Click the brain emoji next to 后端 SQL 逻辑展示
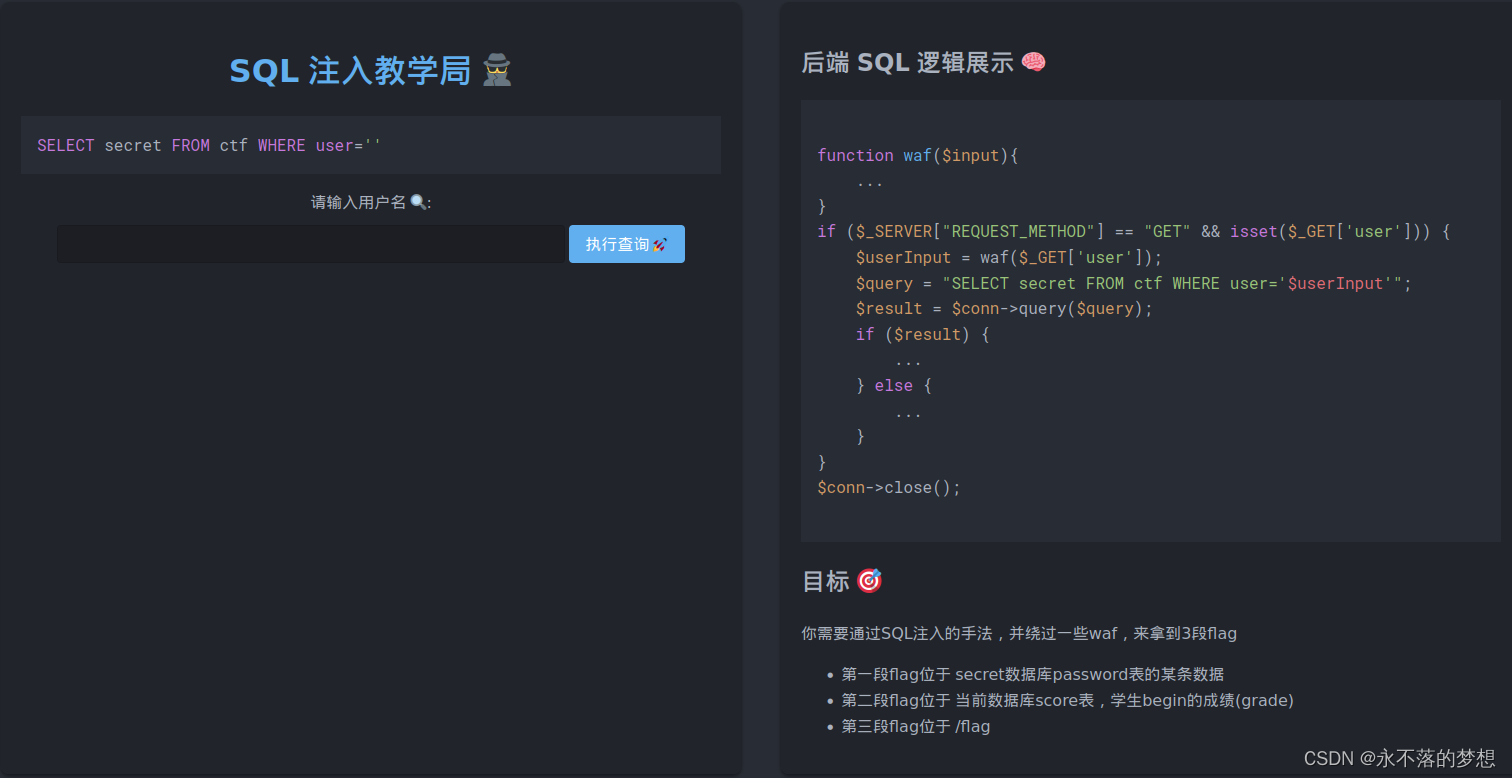The width and height of the screenshot is (1512, 778). point(1032,61)
